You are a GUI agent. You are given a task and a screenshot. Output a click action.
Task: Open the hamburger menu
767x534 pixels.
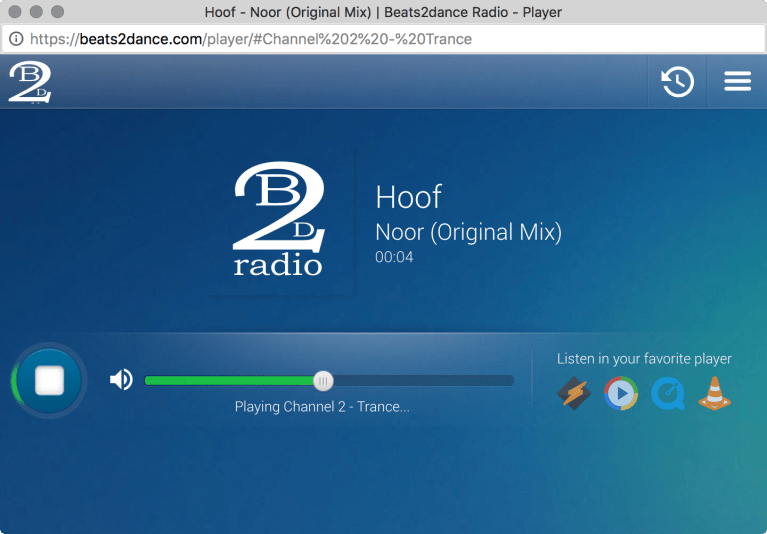click(x=737, y=82)
